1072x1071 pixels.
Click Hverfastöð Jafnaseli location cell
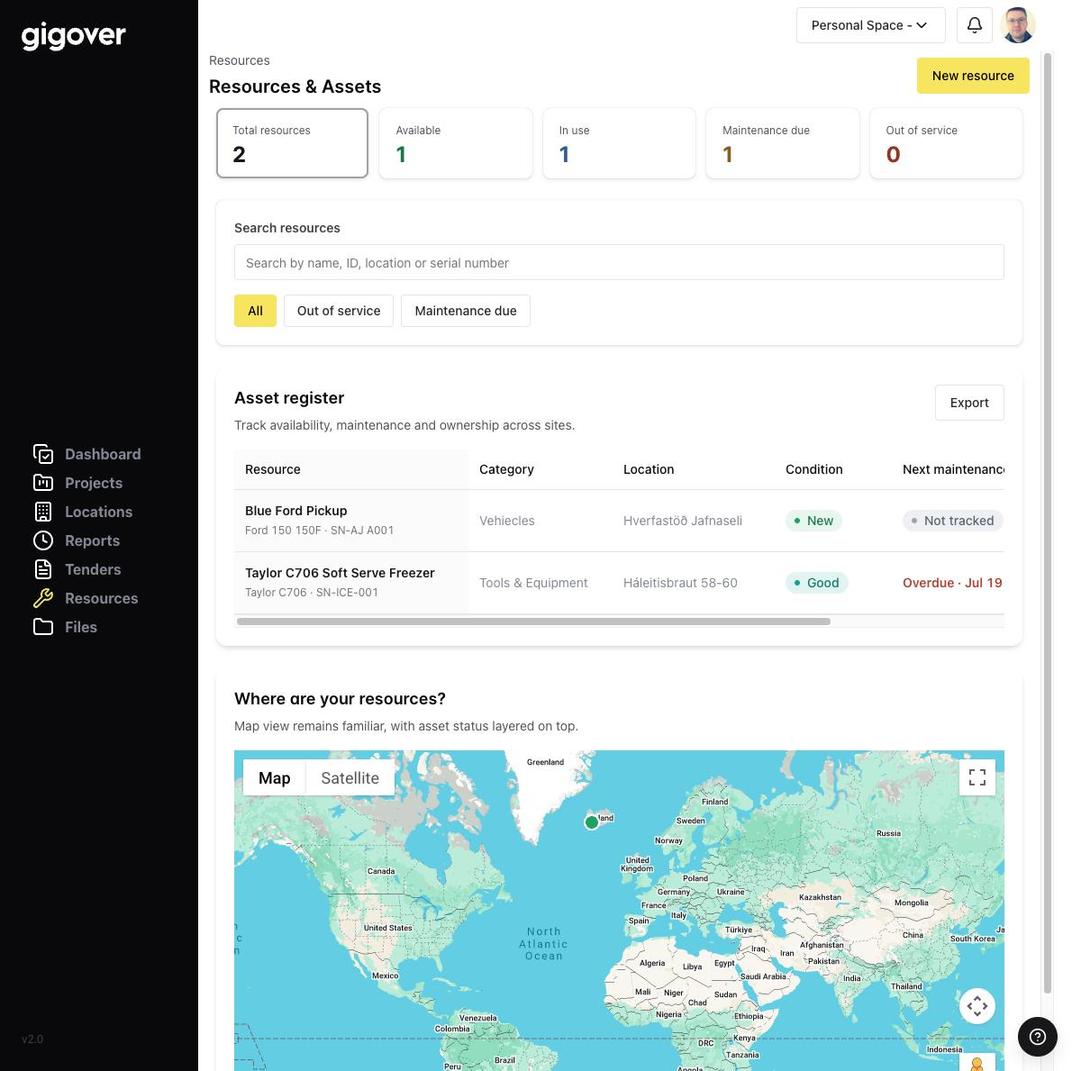click(682, 520)
